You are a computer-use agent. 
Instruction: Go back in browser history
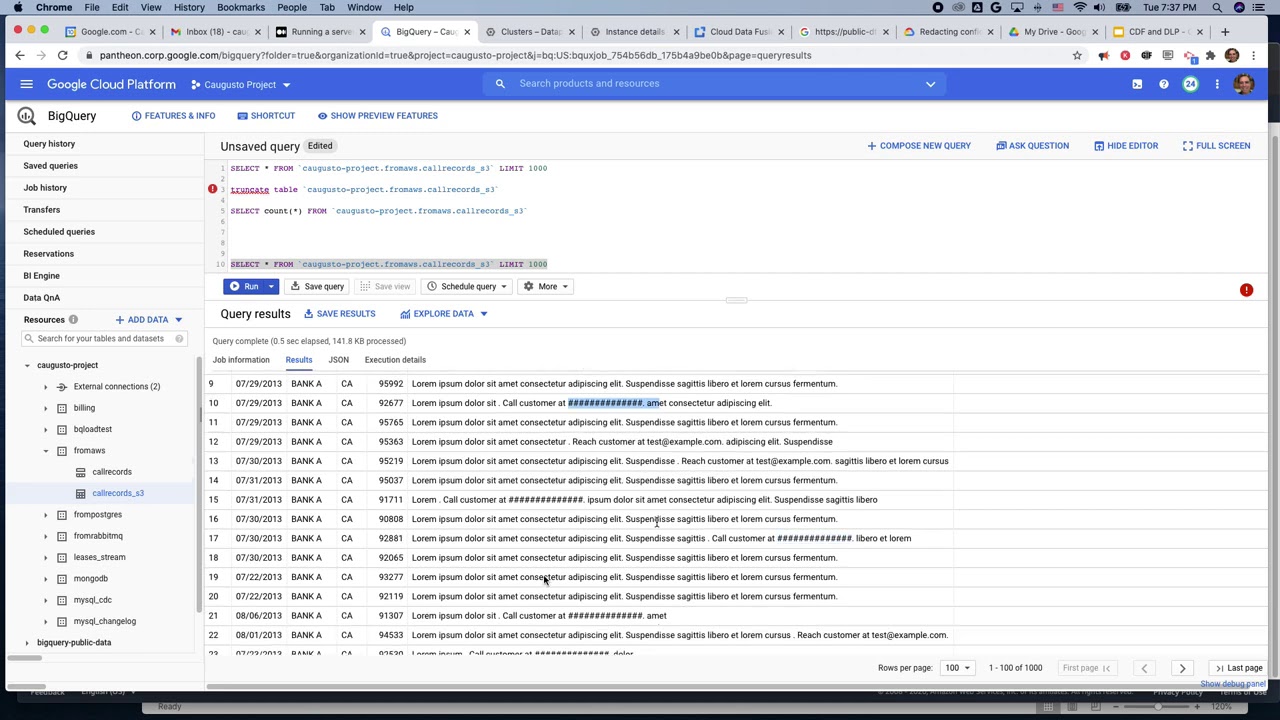coord(20,56)
